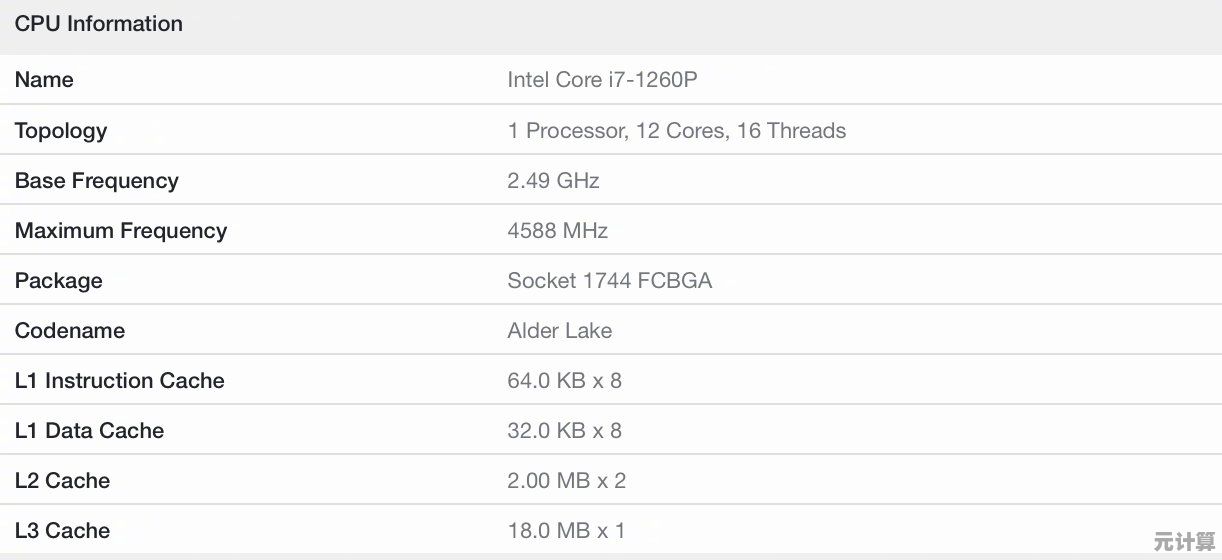Screen dimensions: 1222x560
Task: Select the Package row label
Action: [x=59, y=281]
